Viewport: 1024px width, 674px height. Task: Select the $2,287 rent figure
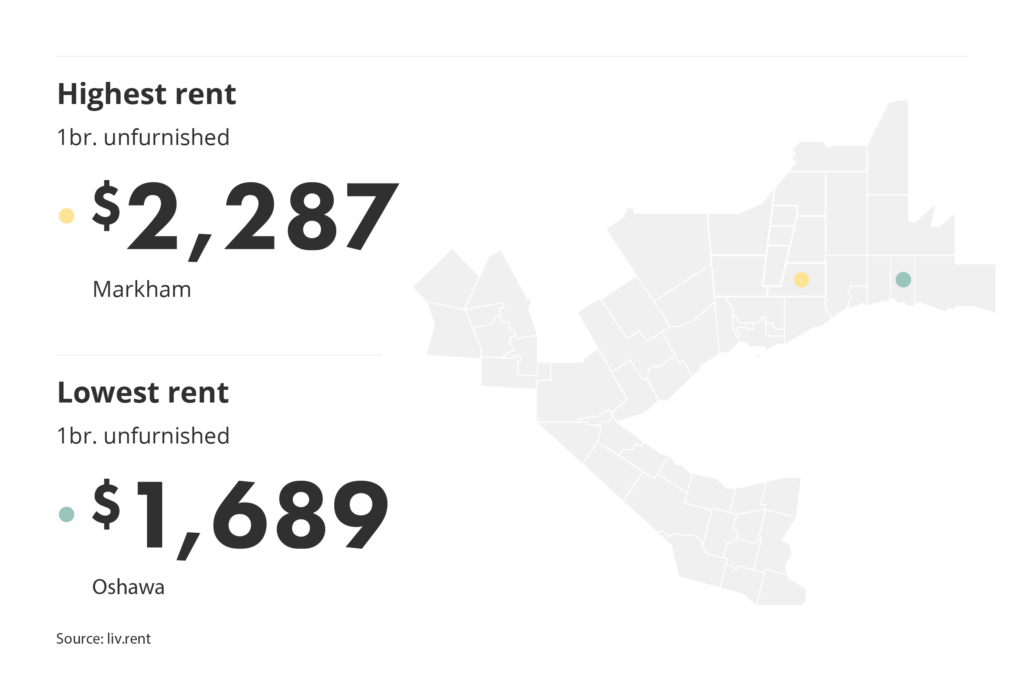pos(245,218)
